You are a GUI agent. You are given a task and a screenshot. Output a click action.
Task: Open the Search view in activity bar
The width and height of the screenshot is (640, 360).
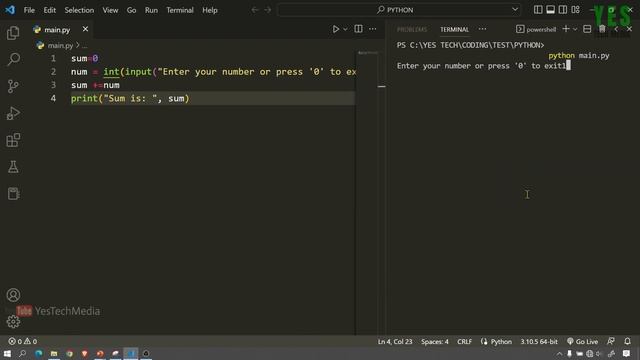pyautogui.click(x=13, y=60)
